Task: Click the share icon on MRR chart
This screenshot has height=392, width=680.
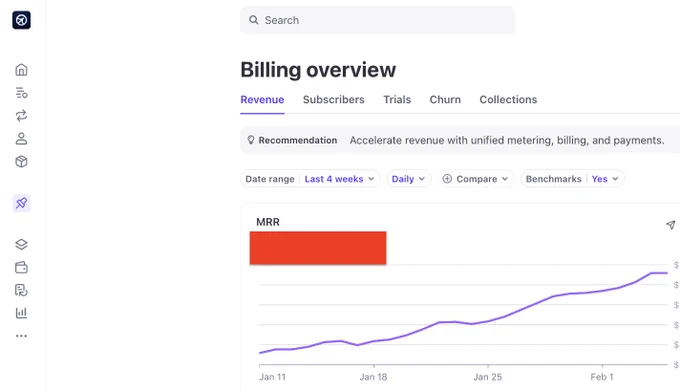Action: click(670, 225)
